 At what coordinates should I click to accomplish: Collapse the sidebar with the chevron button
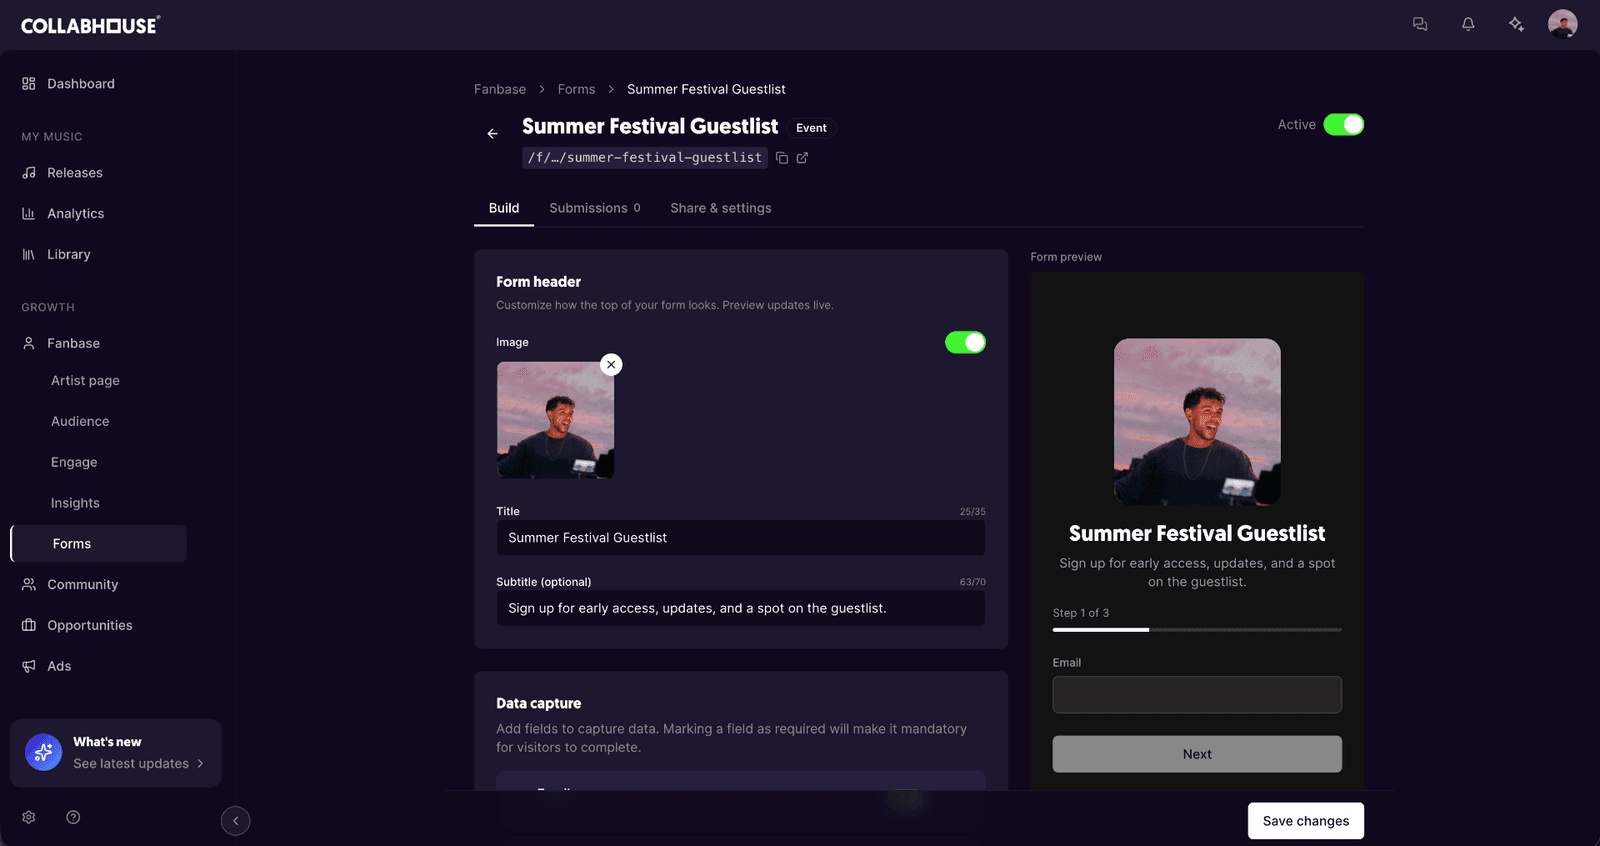[x=235, y=821]
